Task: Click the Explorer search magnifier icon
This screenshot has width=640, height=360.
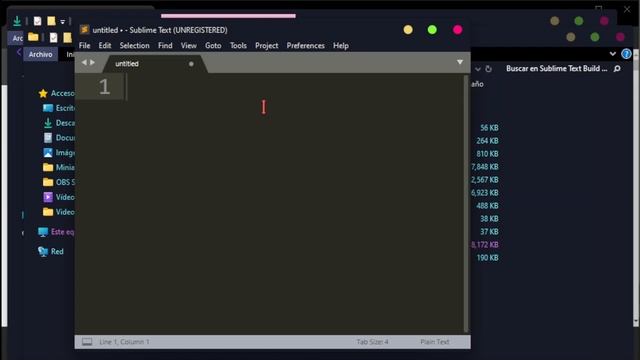Action: coord(617,69)
